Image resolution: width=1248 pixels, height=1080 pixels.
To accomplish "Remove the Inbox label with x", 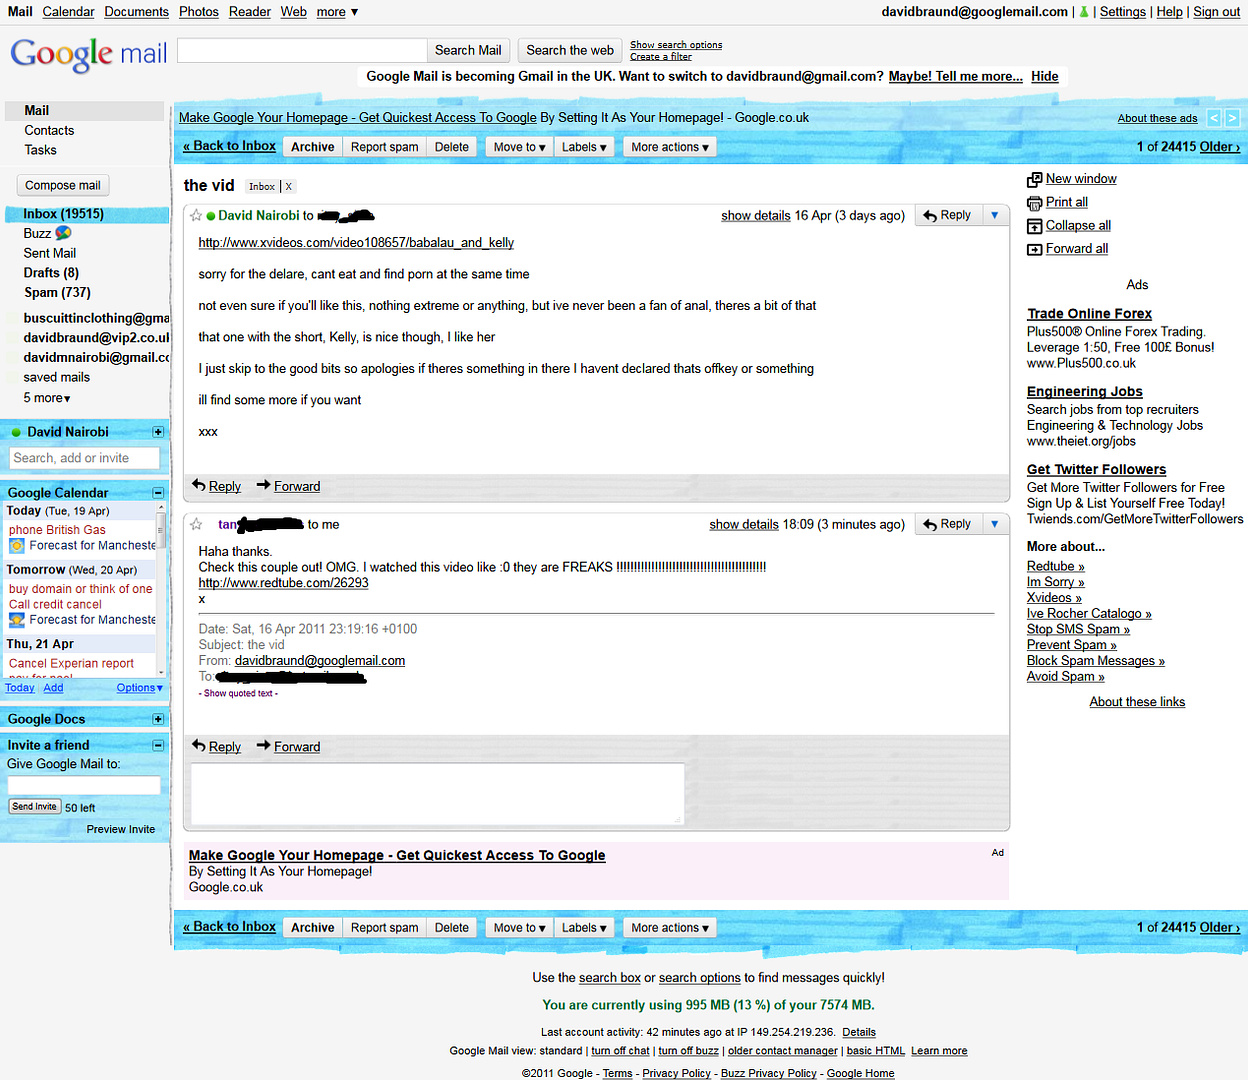I will (288, 187).
